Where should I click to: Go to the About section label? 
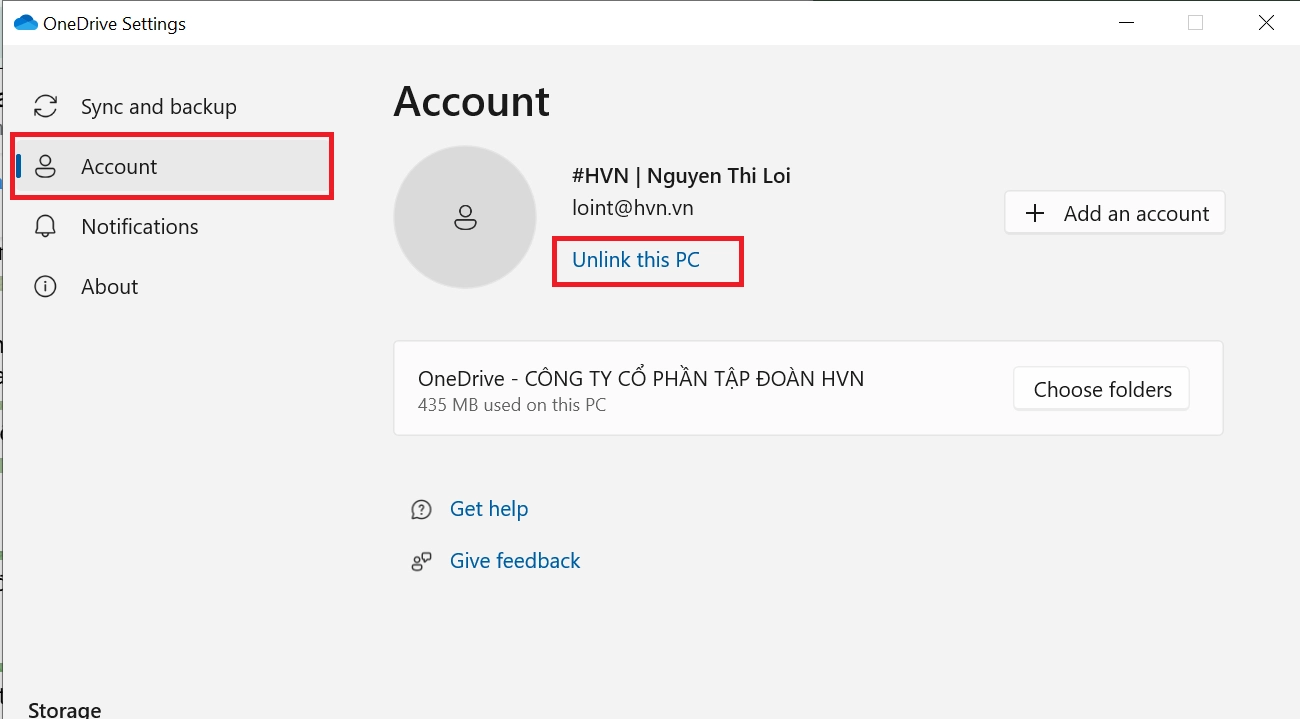[109, 287]
